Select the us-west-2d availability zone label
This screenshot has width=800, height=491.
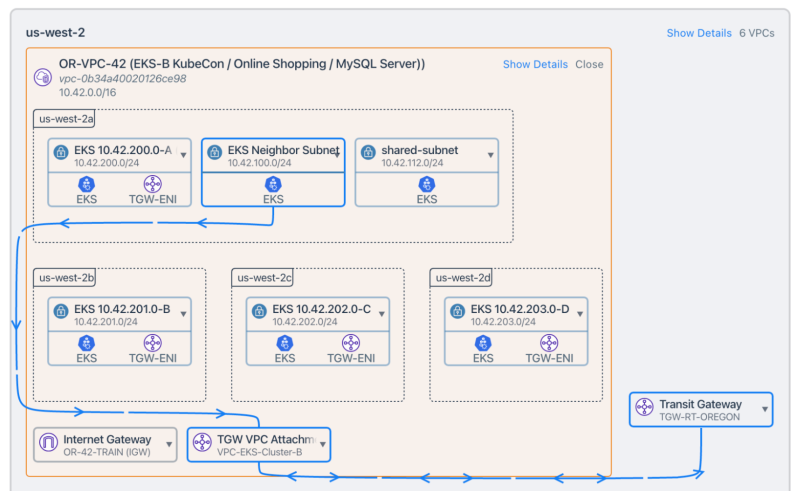point(461,278)
